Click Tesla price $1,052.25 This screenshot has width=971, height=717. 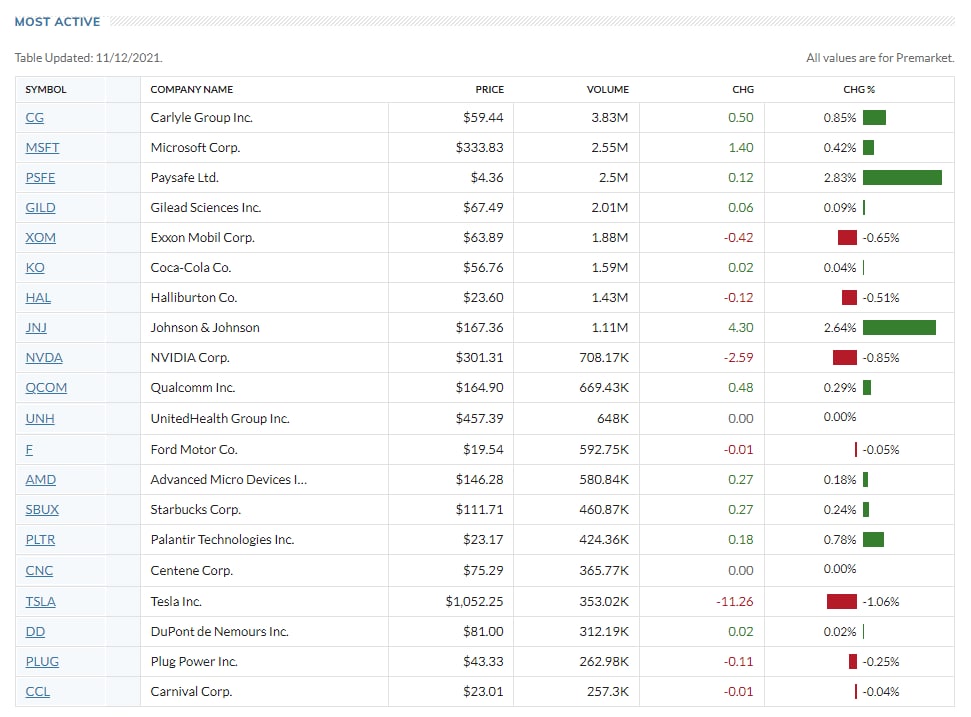tap(474, 602)
